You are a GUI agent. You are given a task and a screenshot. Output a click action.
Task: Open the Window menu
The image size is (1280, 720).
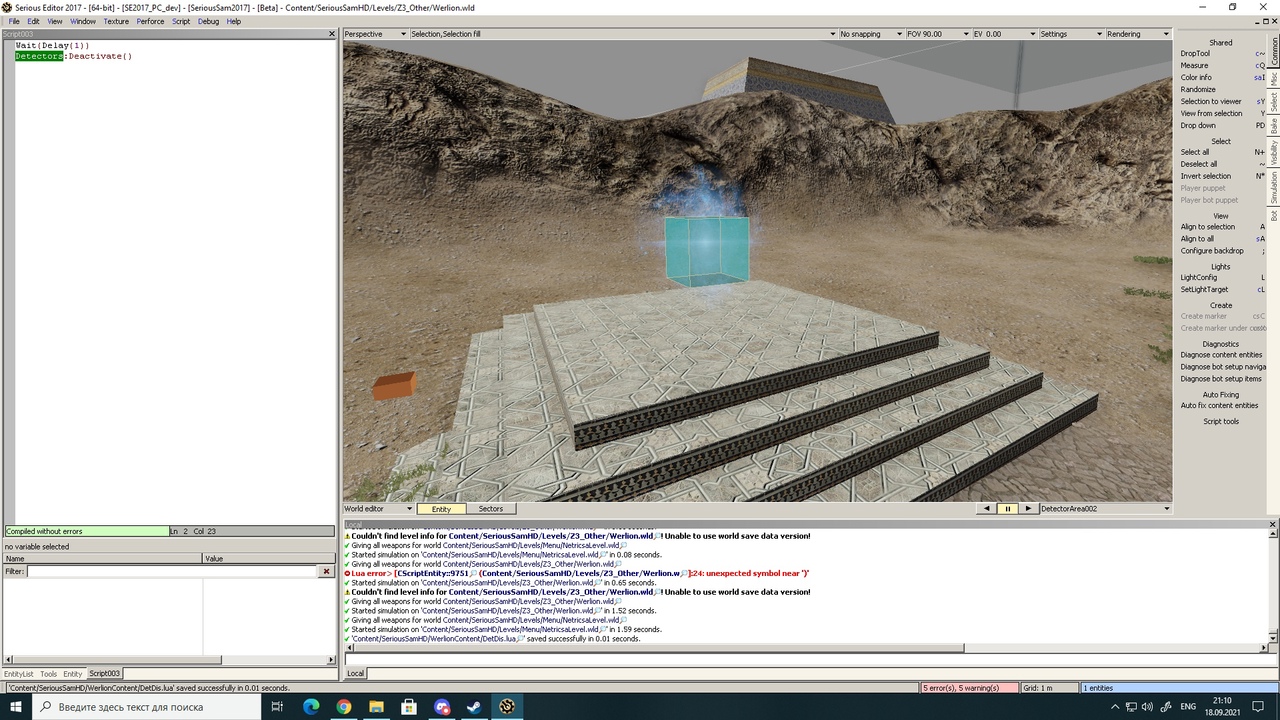pos(83,21)
